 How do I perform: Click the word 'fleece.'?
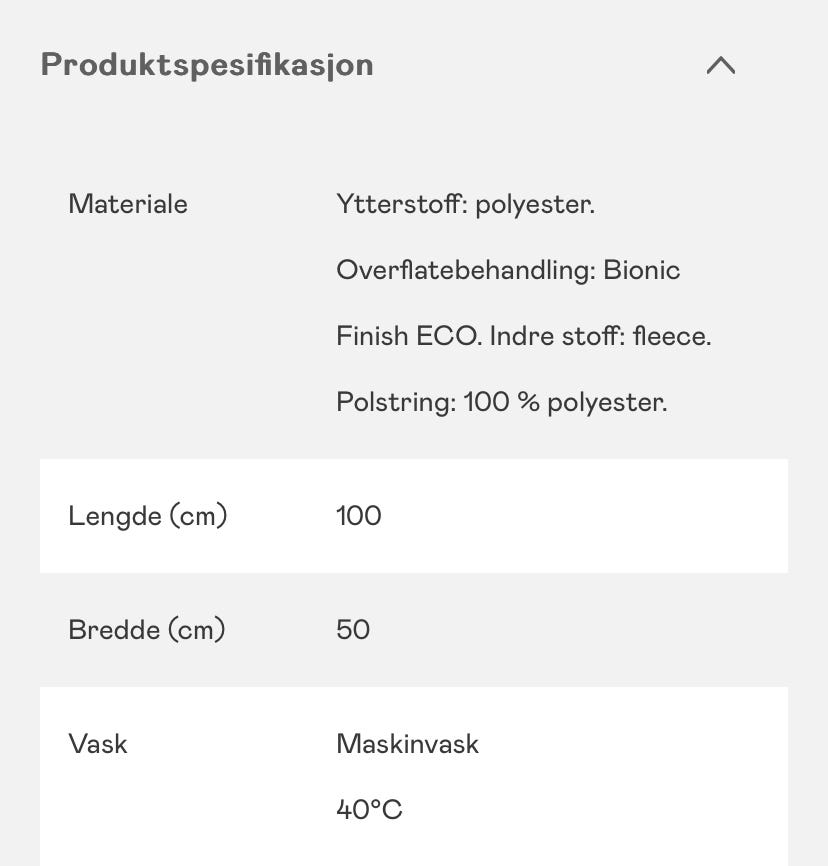pos(672,336)
